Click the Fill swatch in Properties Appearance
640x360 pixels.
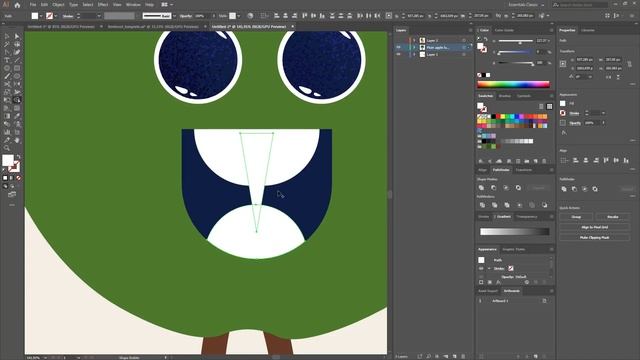pos(563,104)
